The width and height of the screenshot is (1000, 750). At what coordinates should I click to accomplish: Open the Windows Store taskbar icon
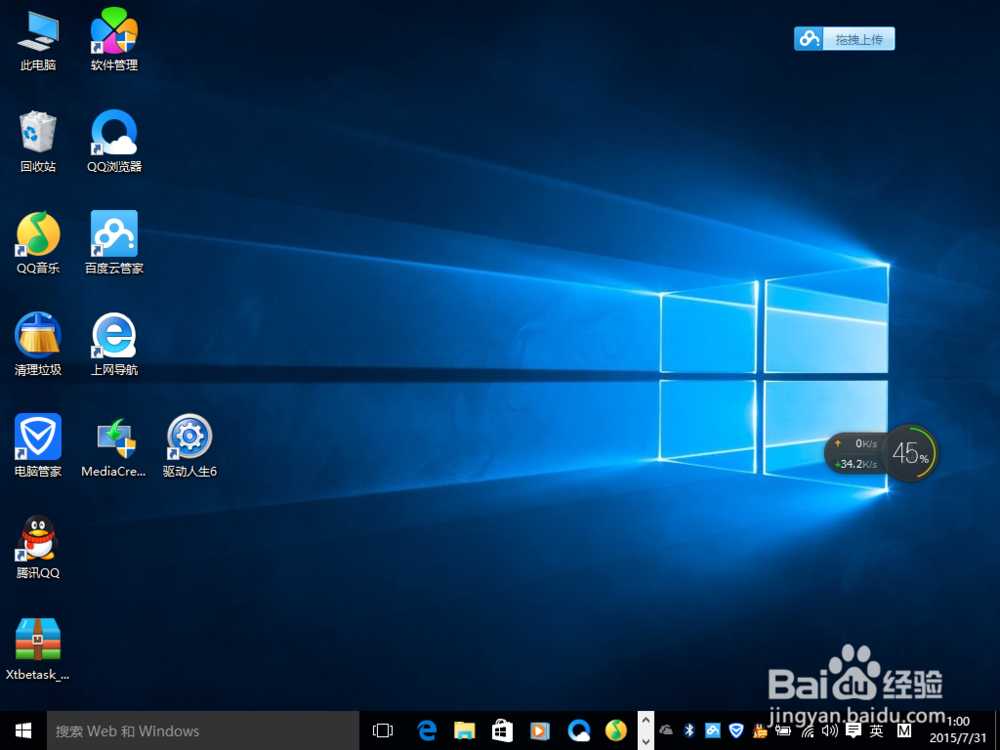(502, 731)
